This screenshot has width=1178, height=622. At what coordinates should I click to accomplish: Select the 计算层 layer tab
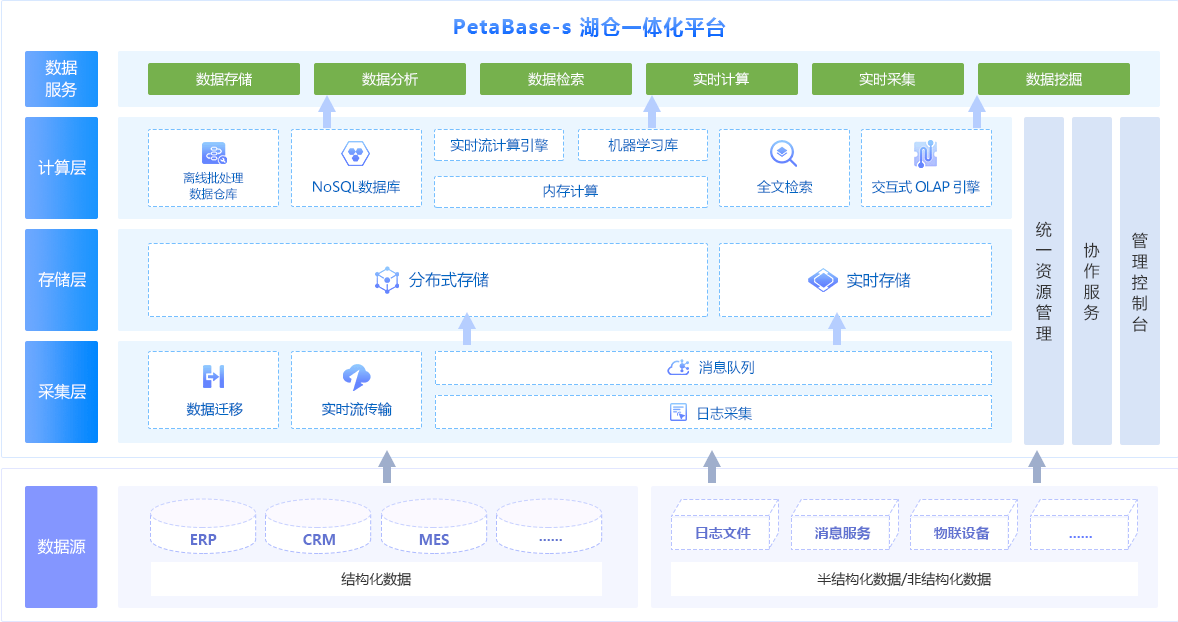coord(62,168)
